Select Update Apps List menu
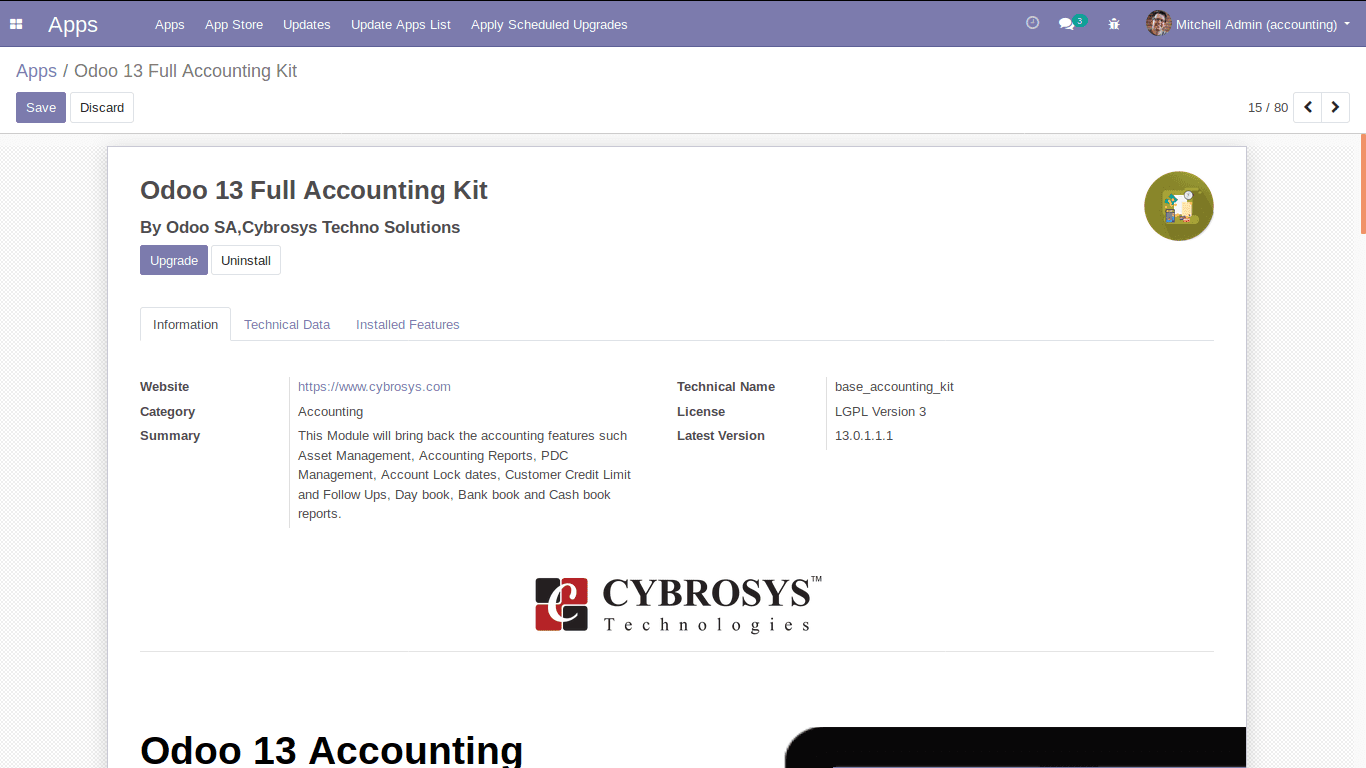Viewport: 1366px width, 768px height. coord(401,25)
